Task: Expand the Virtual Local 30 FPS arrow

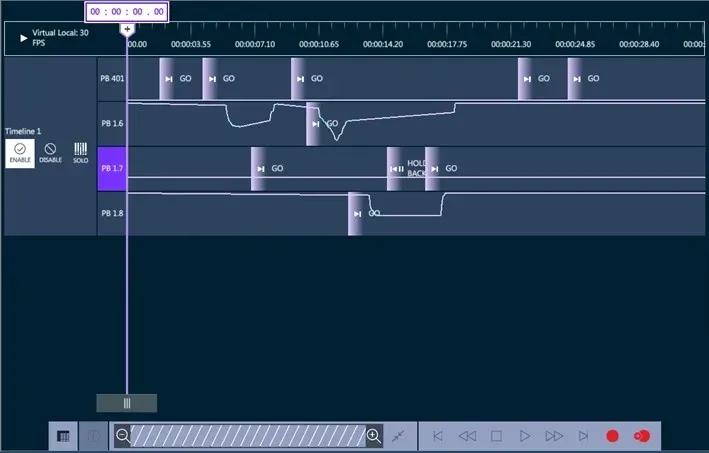Action: coord(24,38)
